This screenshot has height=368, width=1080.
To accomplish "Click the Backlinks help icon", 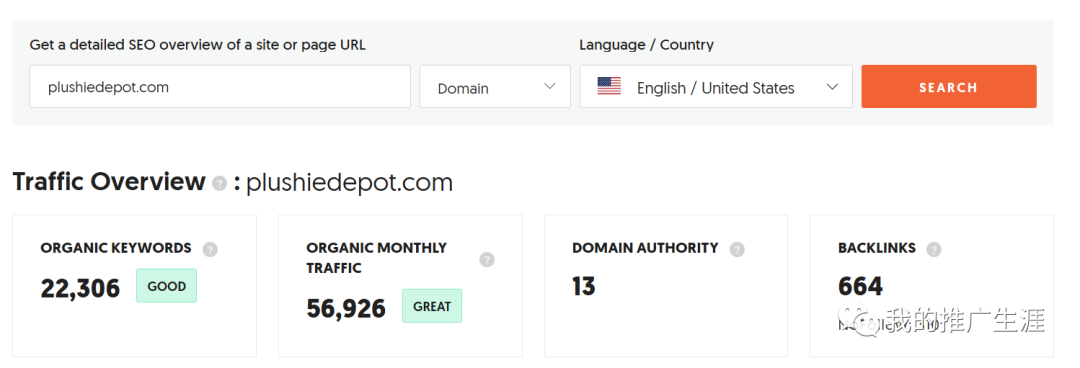I will [x=933, y=249].
